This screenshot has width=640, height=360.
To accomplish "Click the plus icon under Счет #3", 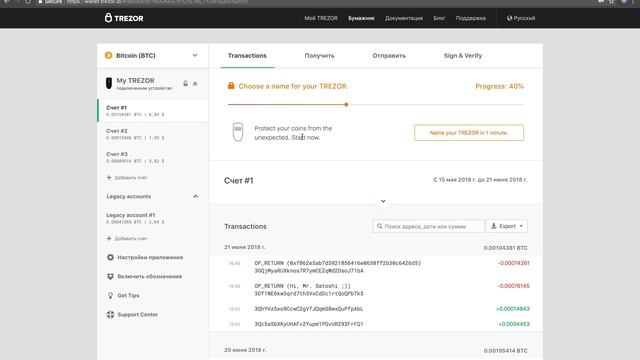I will [x=109, y=178].
